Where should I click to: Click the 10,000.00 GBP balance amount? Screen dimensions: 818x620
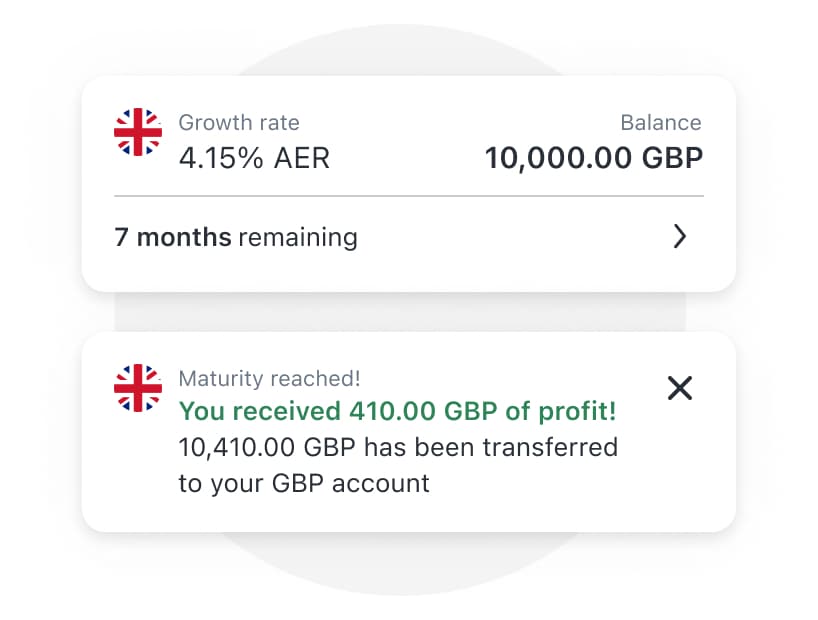[x=593, y=157]
